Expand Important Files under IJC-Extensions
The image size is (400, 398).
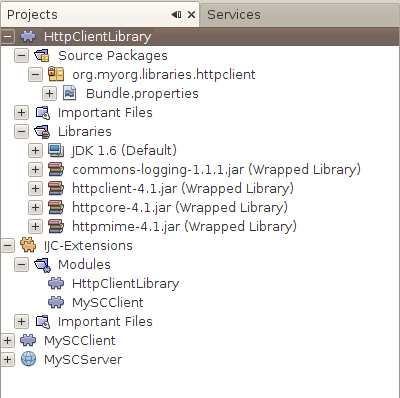click(x=21, y=322)
